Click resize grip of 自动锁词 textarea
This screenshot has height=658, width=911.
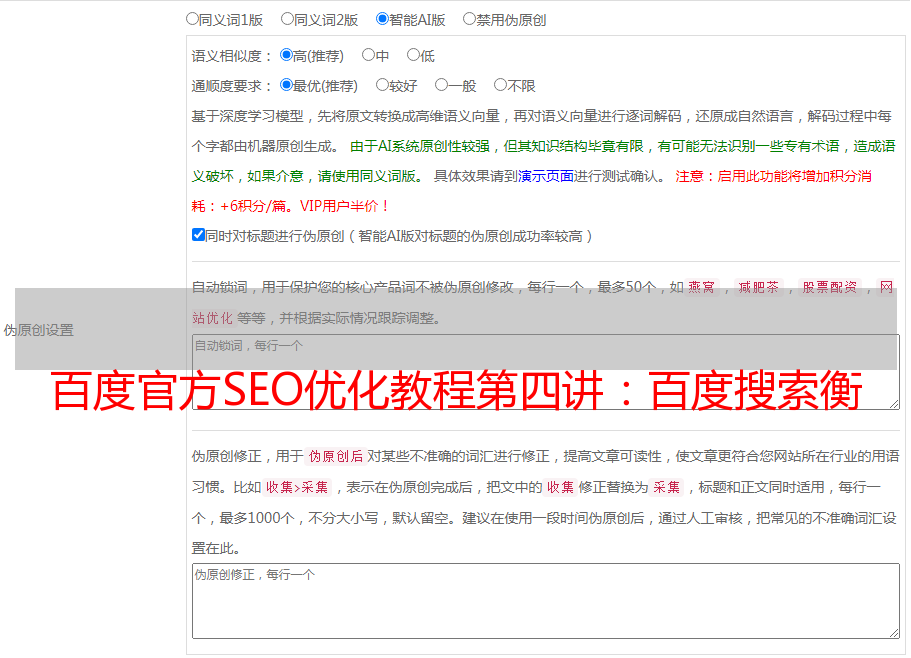click(893, 402)
